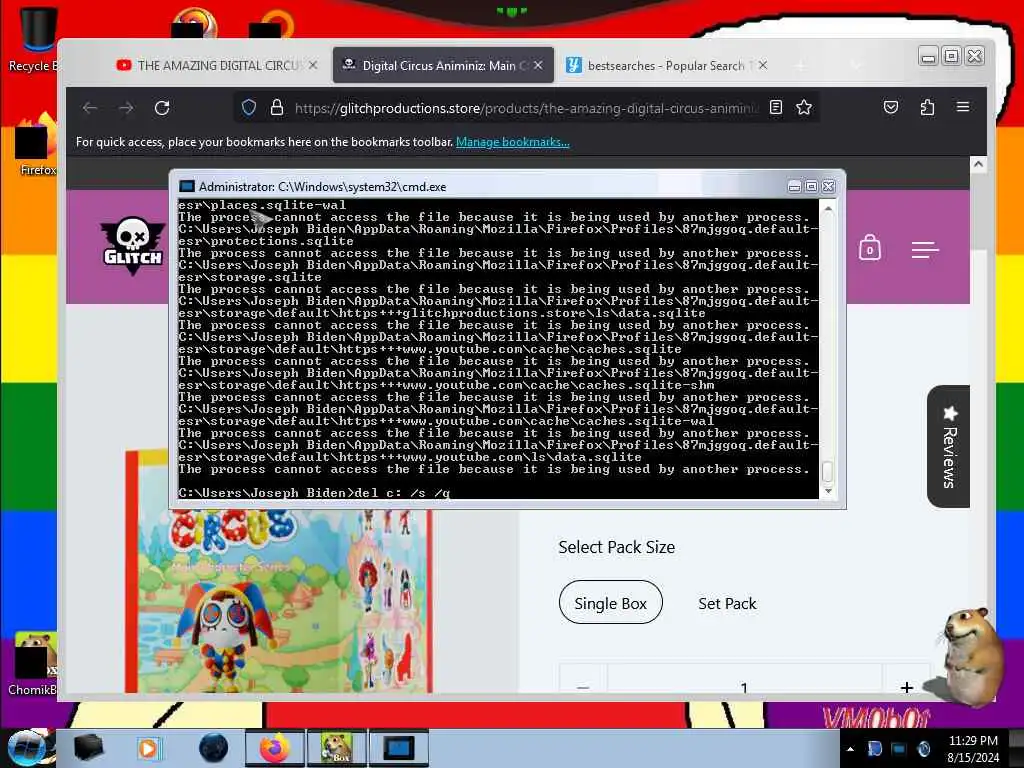Viewport: 1024px width, 768px height.
Task: Open the black box taskbar icon
Action: point(88,748)
